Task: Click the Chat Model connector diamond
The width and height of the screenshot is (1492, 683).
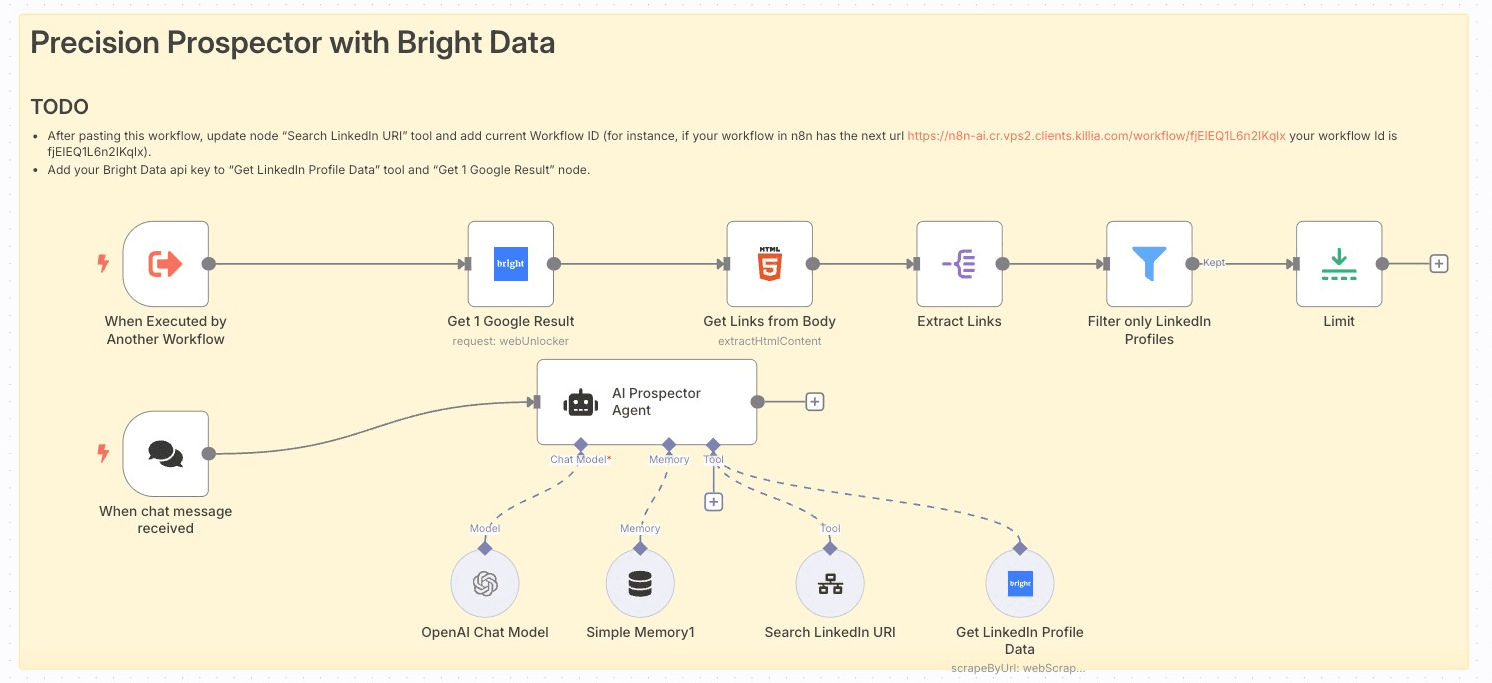Action: coord(580,444)
